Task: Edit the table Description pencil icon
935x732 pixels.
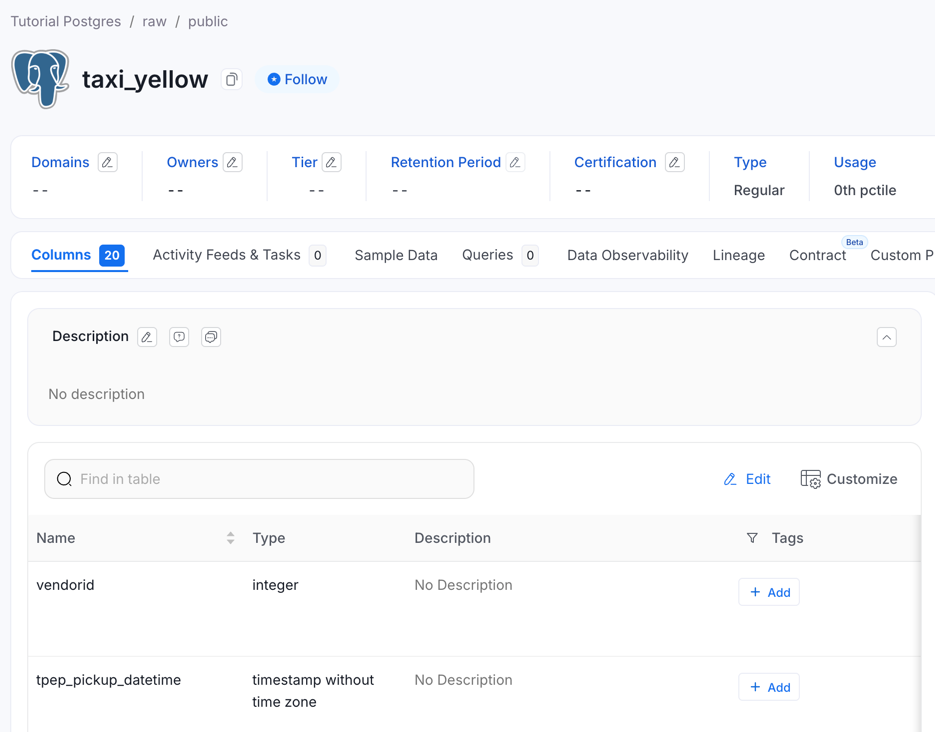Action: pos(147,337)
